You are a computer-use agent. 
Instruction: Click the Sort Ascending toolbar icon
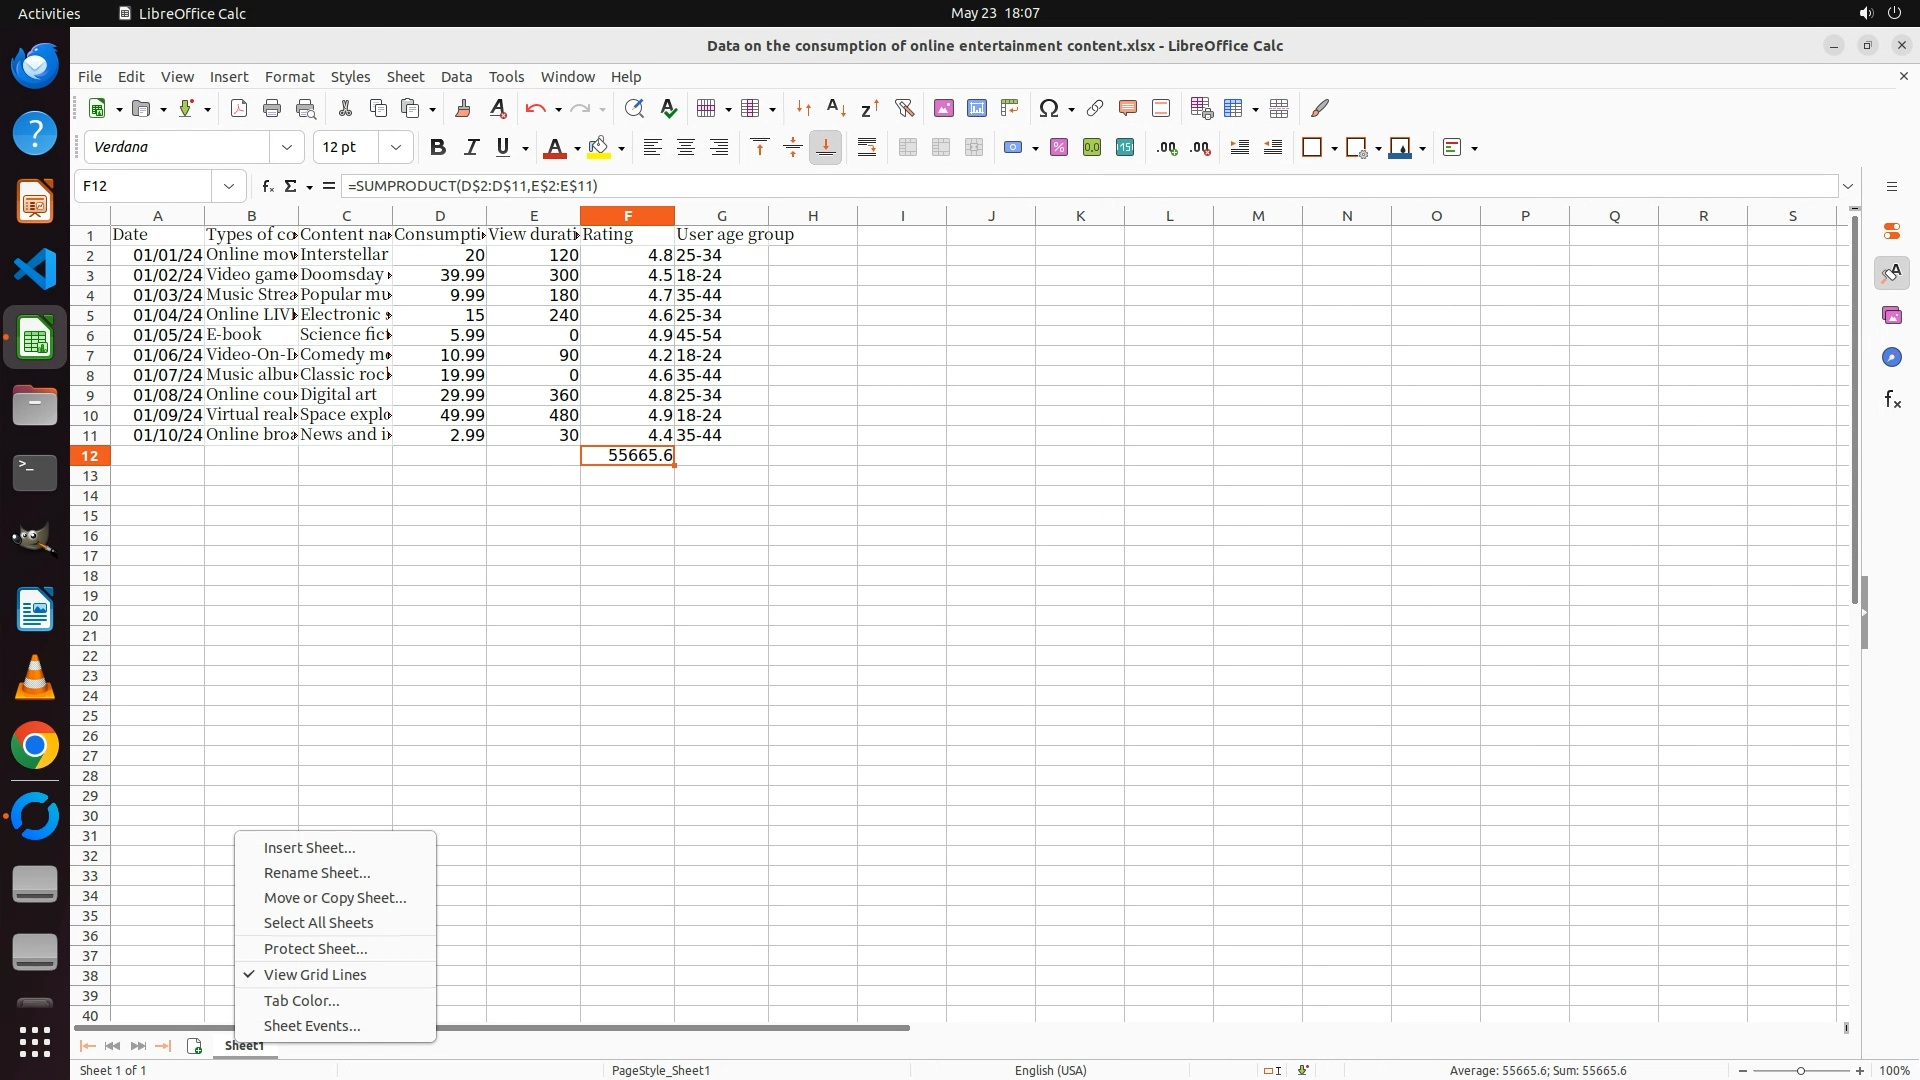pyautogui.click(x=837, y=108)
